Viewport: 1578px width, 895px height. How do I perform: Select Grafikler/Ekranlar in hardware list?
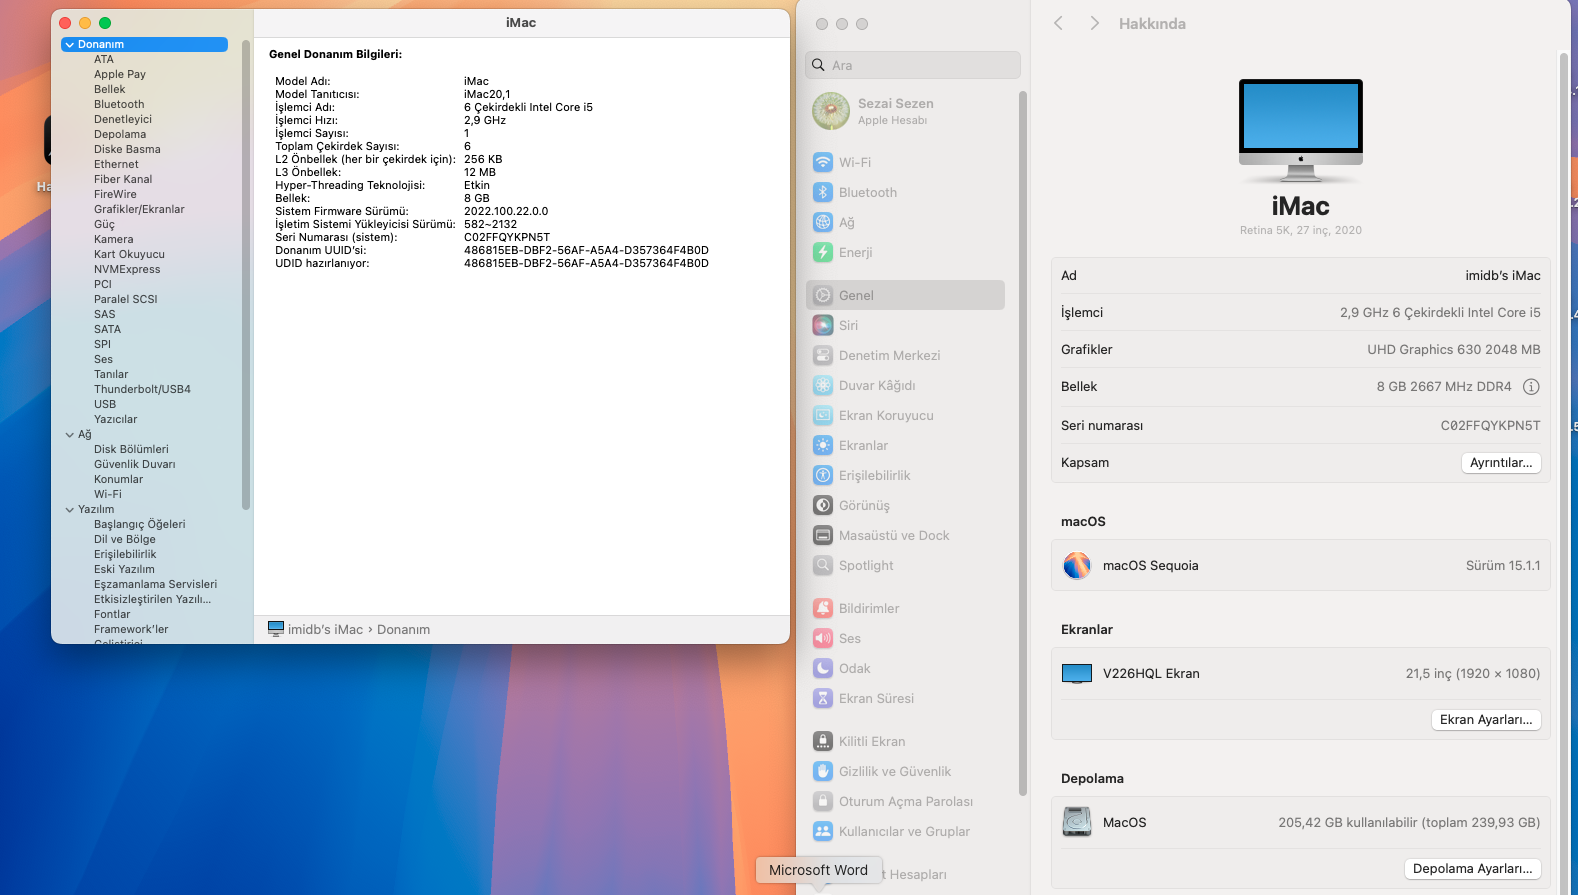point(139,209)
